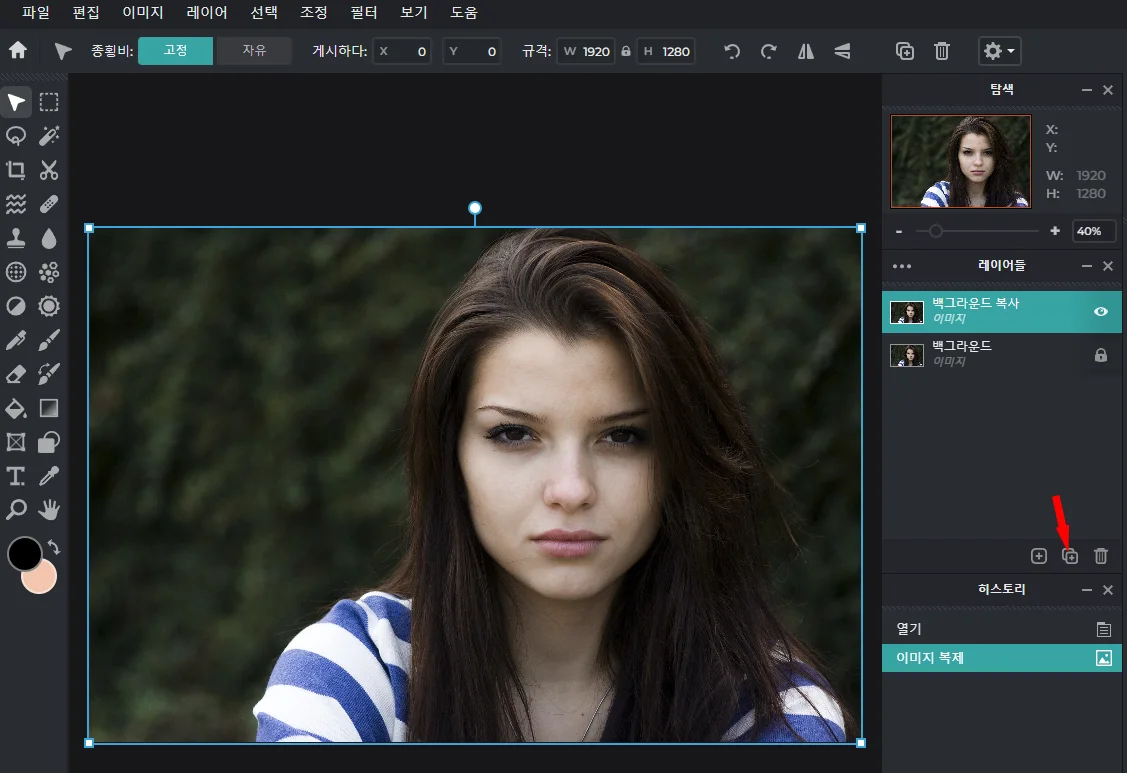Open the peach background color swatch
This screenshot has height=773, width=1127.
41,580
